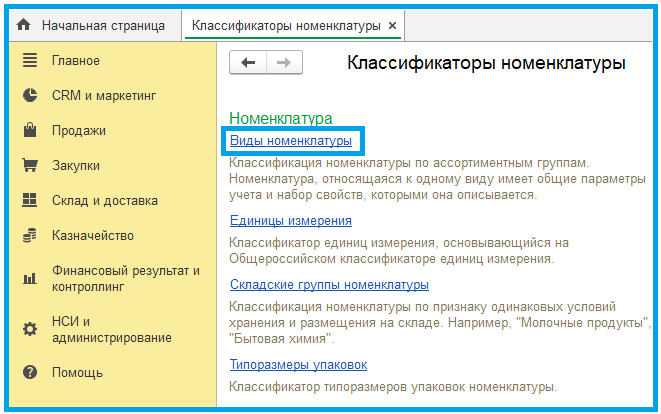Screen dimensions: 661x414
Task: Click the CRM и маркетинг pie chart icon
Action: pos(29,96)
